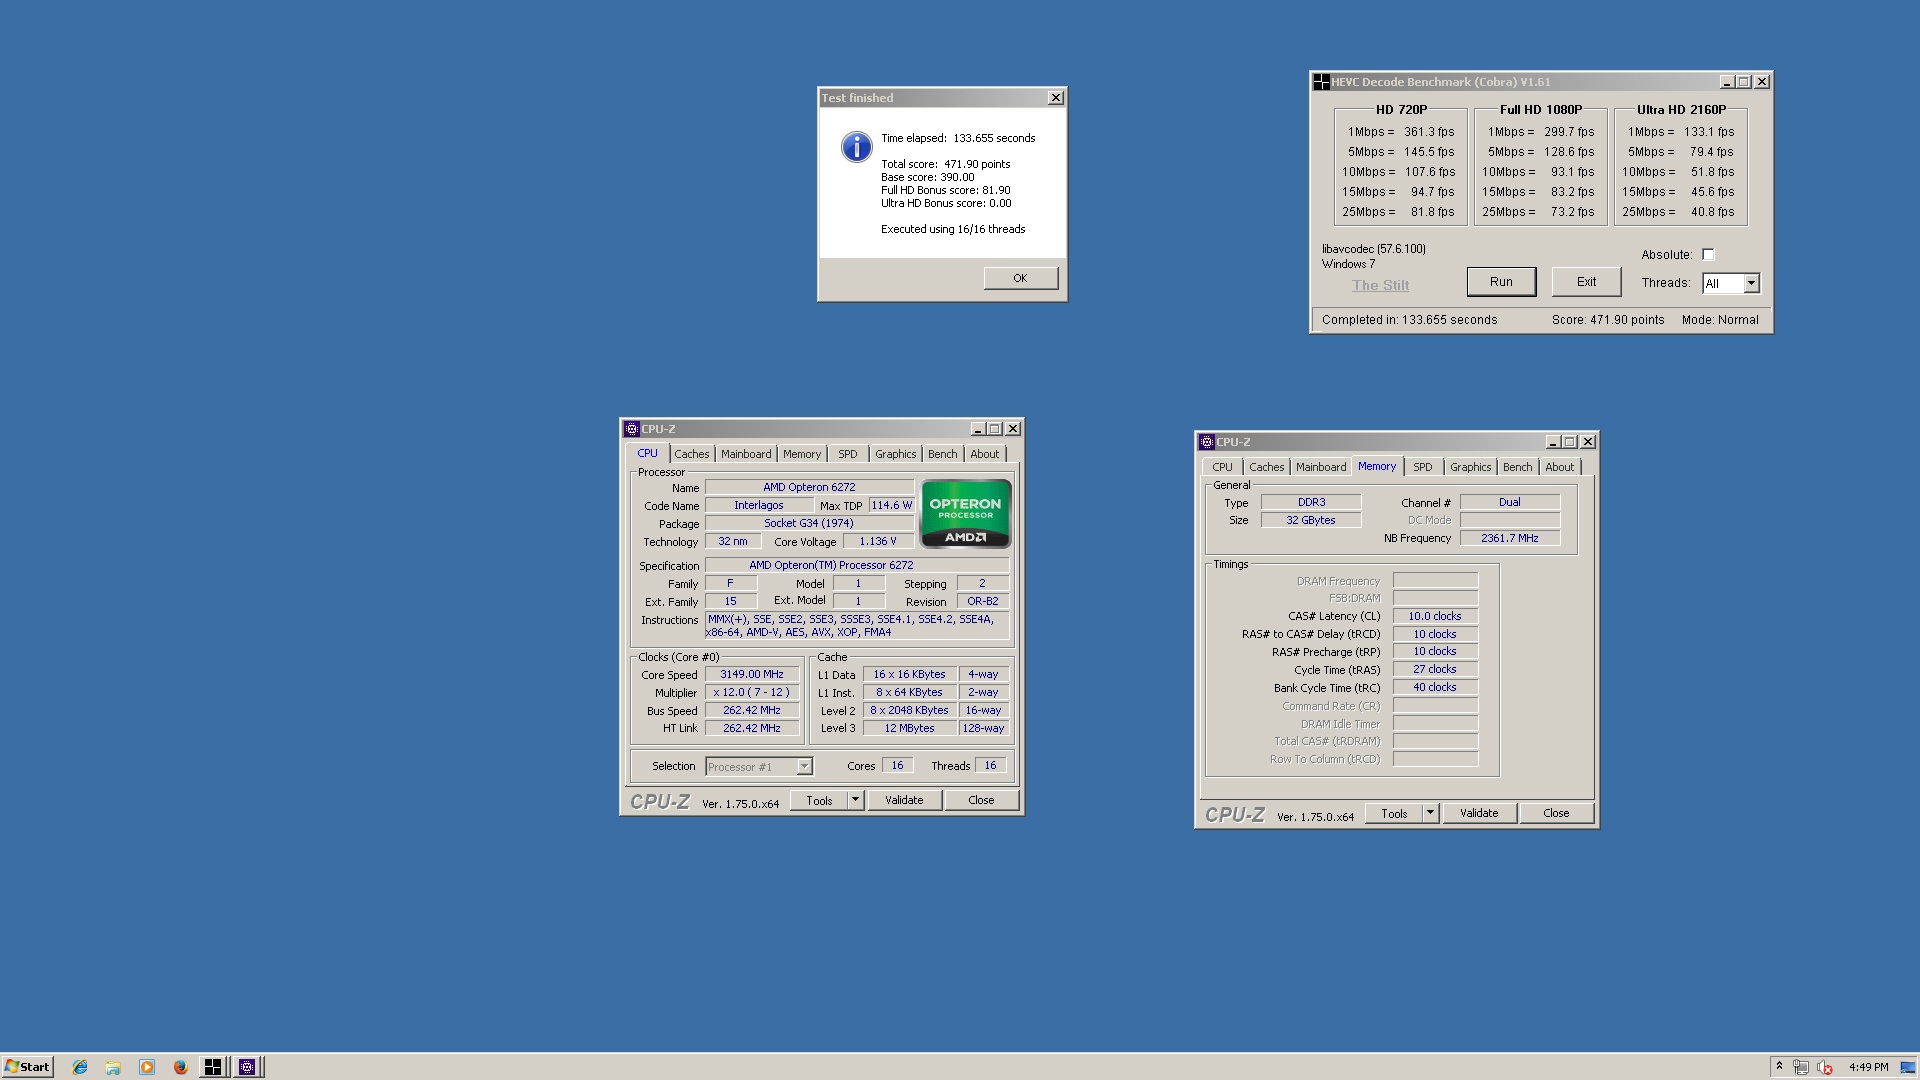Click the Core Speed value 3149.00 MHz
1920x1080 pixels.
pos(752,675)
